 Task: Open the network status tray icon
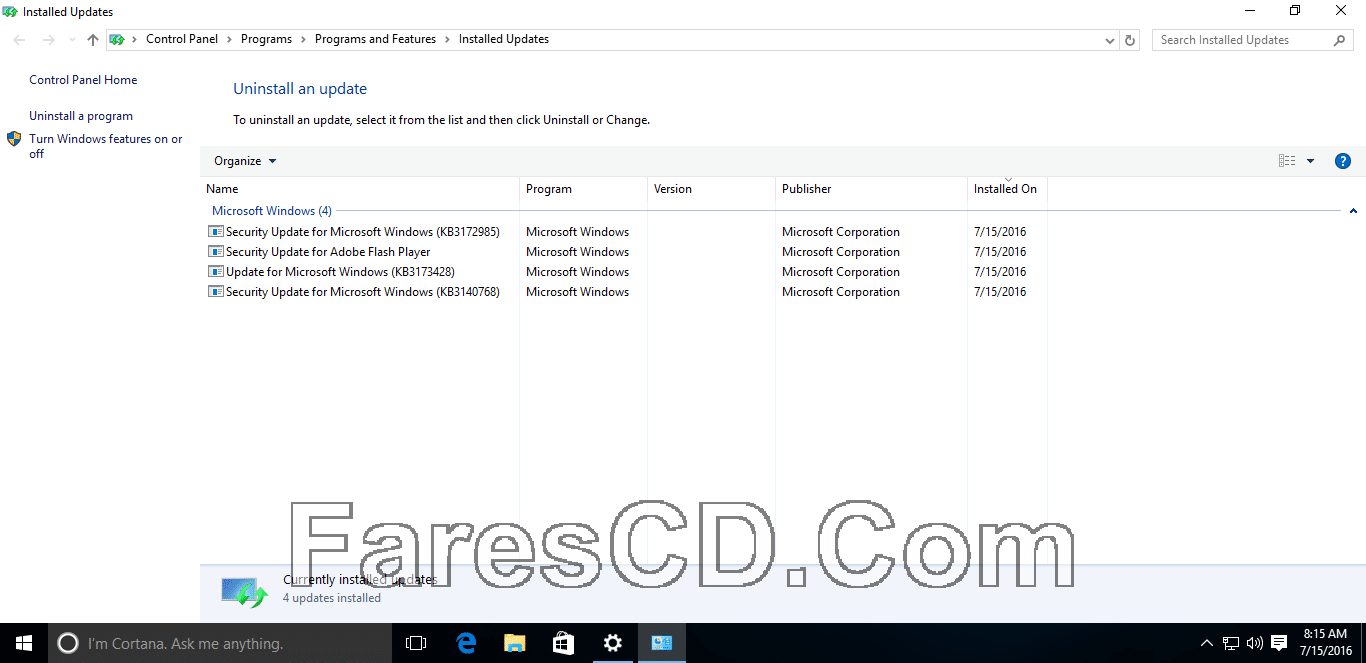click(x=1231, y=643)
